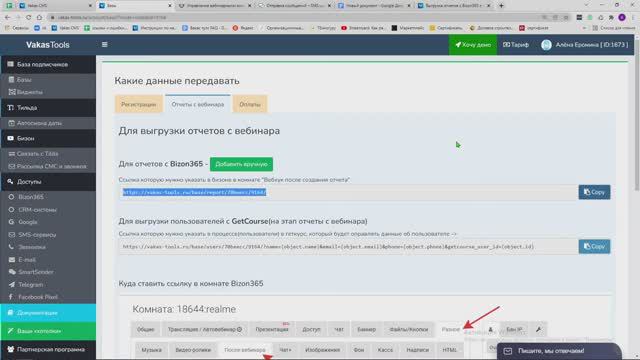Click the highlighted Bizon365 report URL field
Screen dimensions: 640x360
click(x=348, y=192)
